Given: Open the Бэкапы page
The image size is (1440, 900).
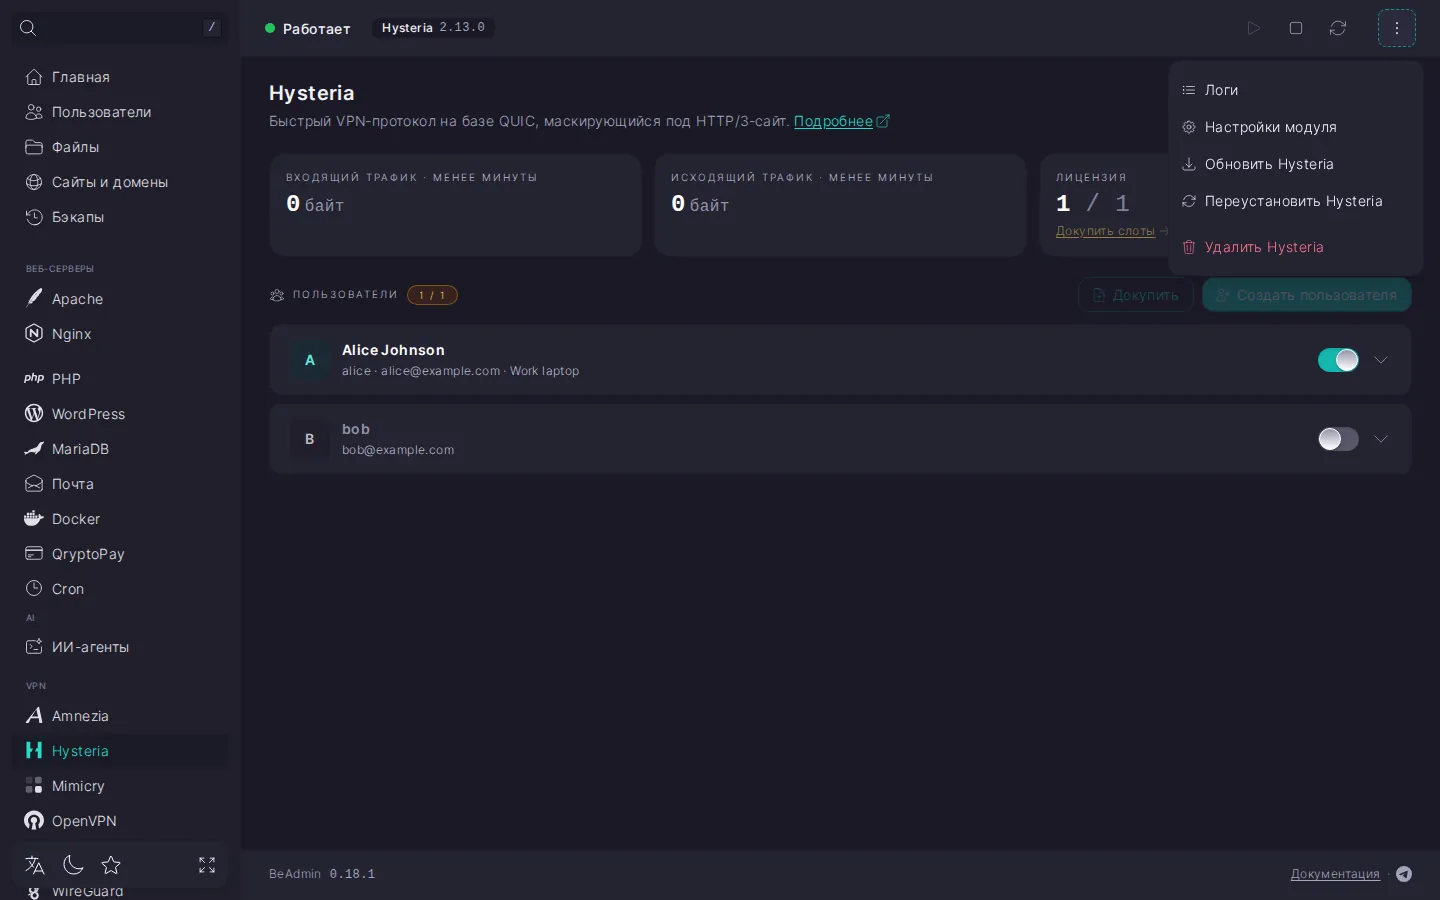Looking at the screenshot, I should (x=120, y=217).
